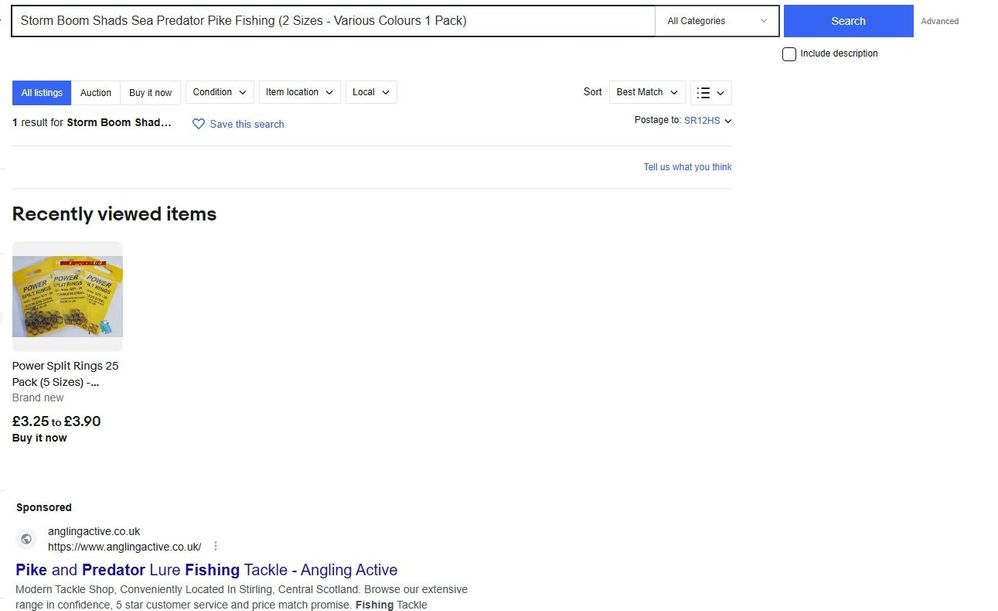
Task: Click the Tell us what you think link
Action: click(x=687, y=167)
